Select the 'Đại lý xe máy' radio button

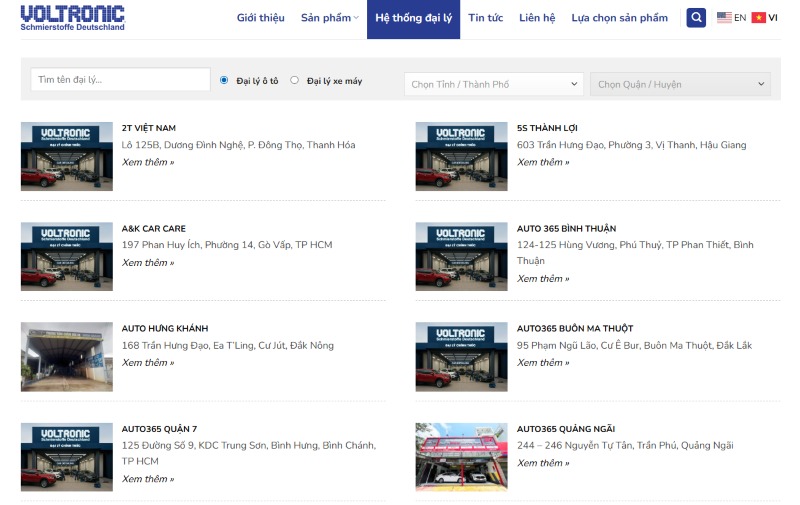click(x=294, y=80)
